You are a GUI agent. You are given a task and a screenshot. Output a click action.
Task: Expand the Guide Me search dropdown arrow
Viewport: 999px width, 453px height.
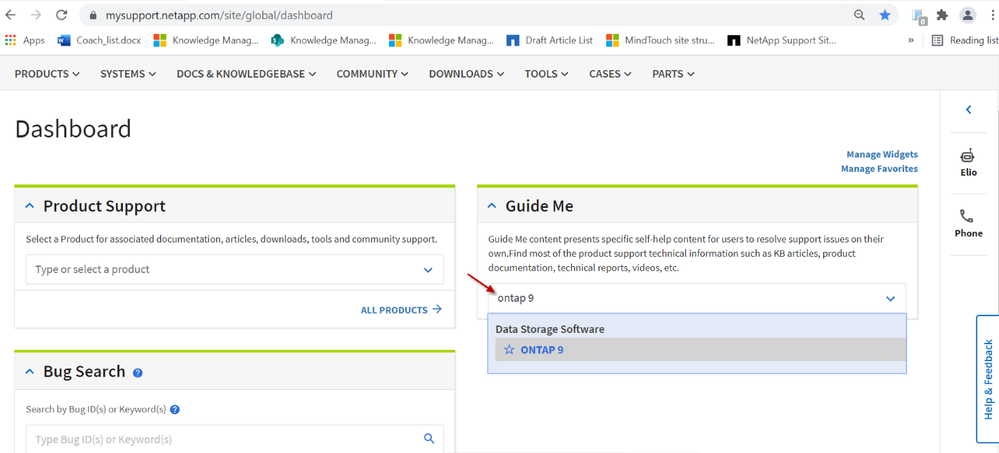(890, 299)
